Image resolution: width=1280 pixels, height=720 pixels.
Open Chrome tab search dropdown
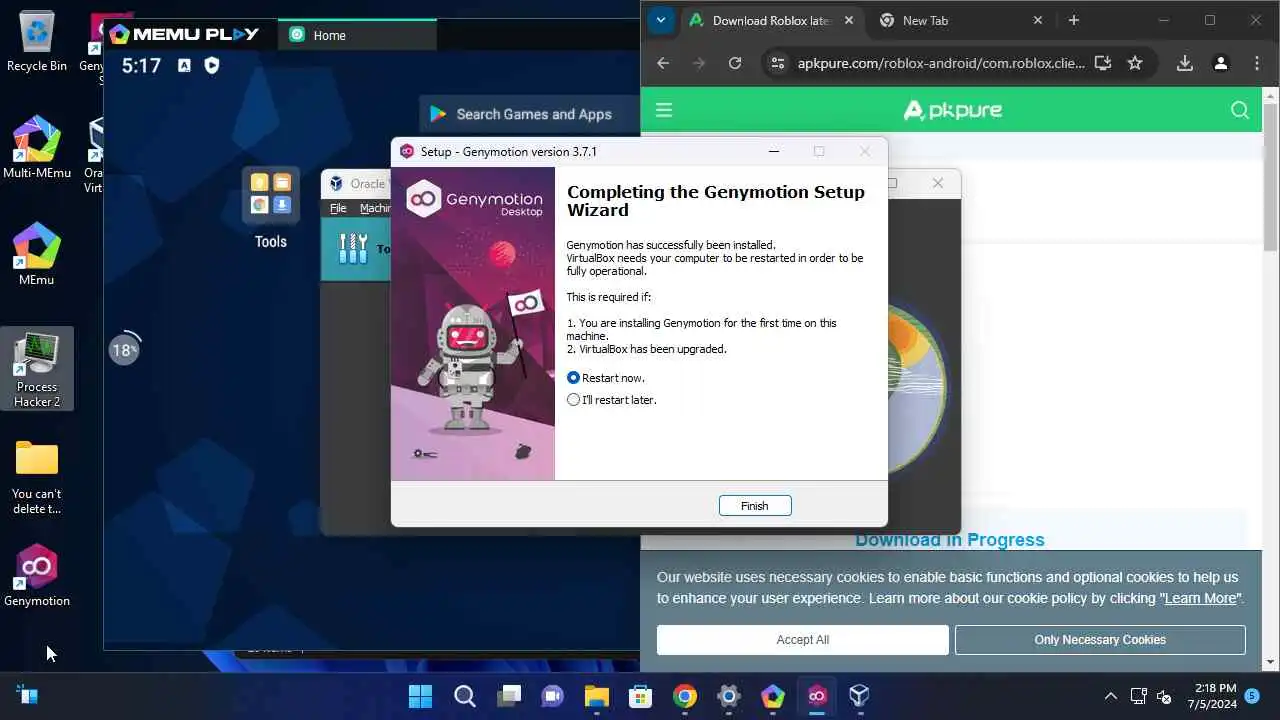661,20
